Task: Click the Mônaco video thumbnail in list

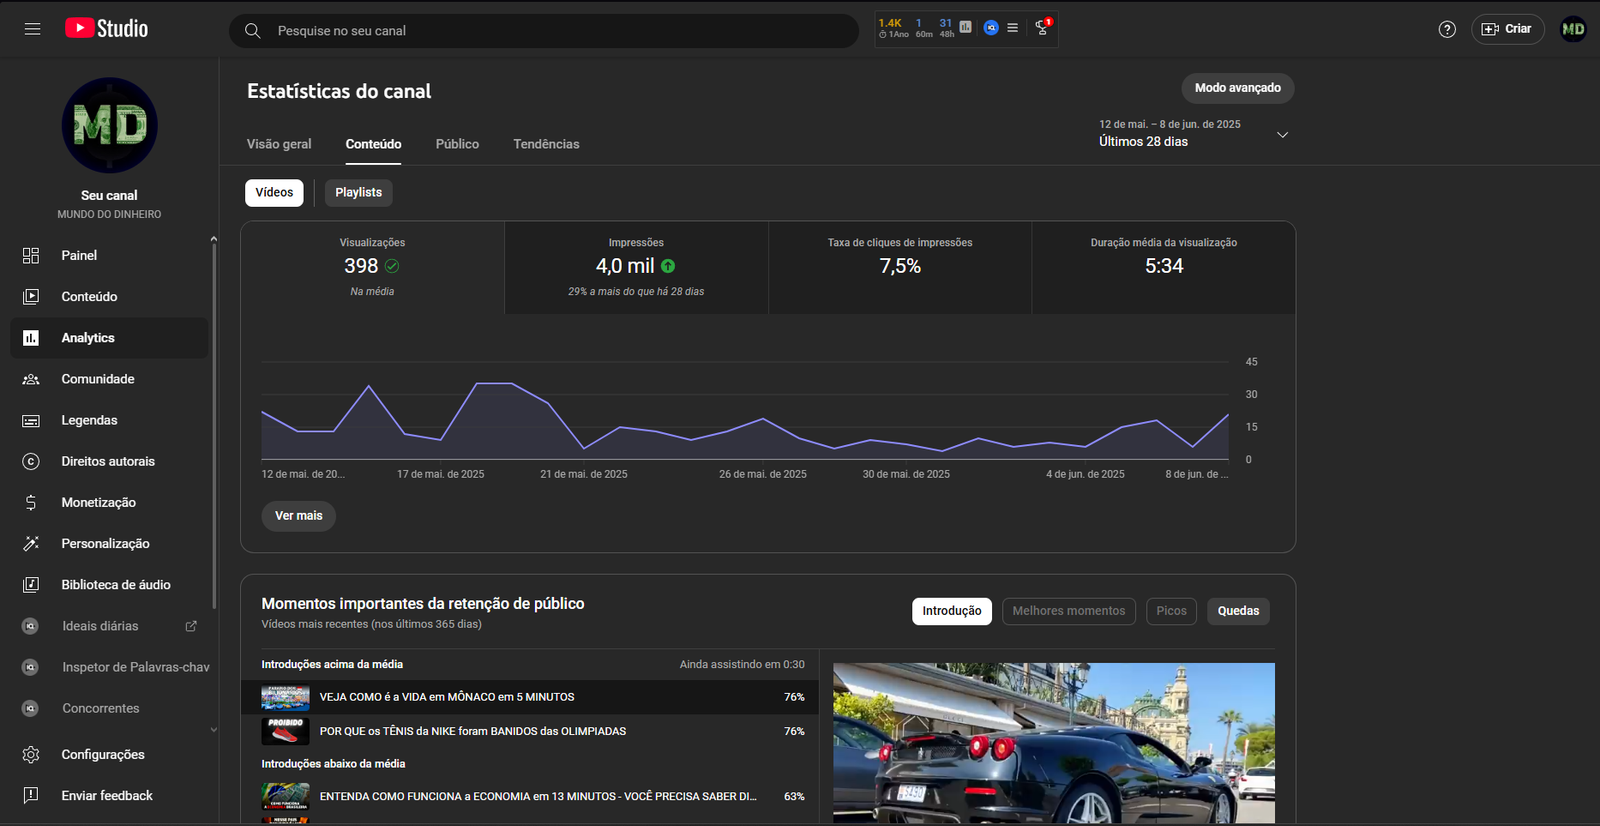Action: 285,697
